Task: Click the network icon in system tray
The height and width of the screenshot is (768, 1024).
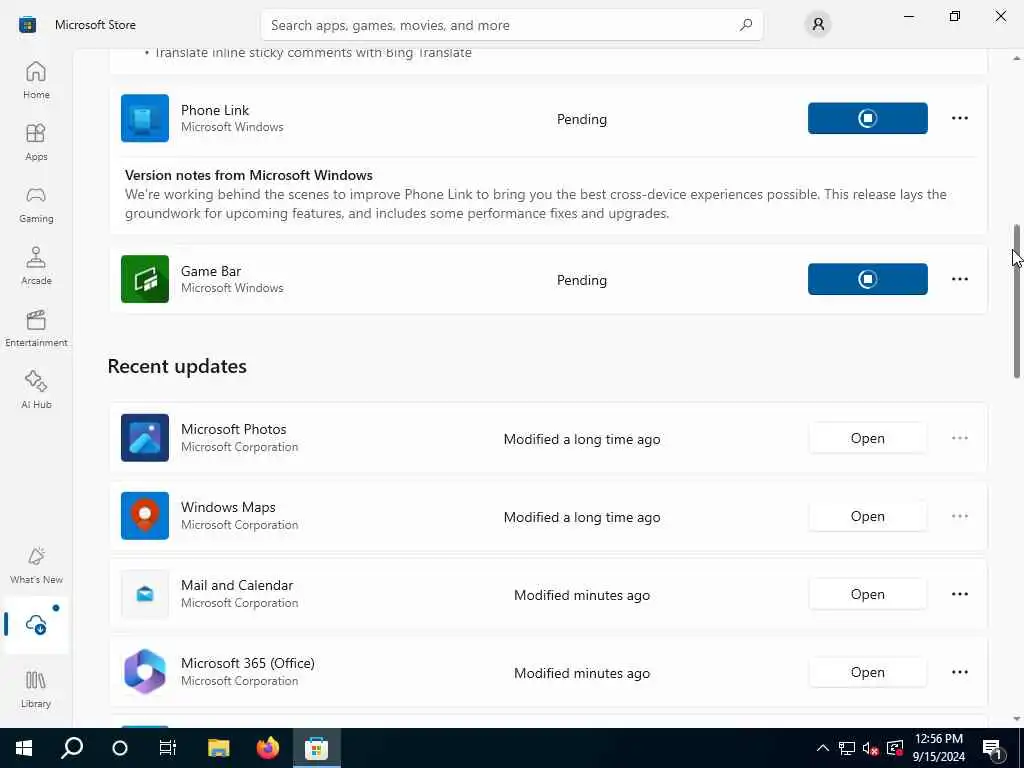Action: click(x=846, y=748)
